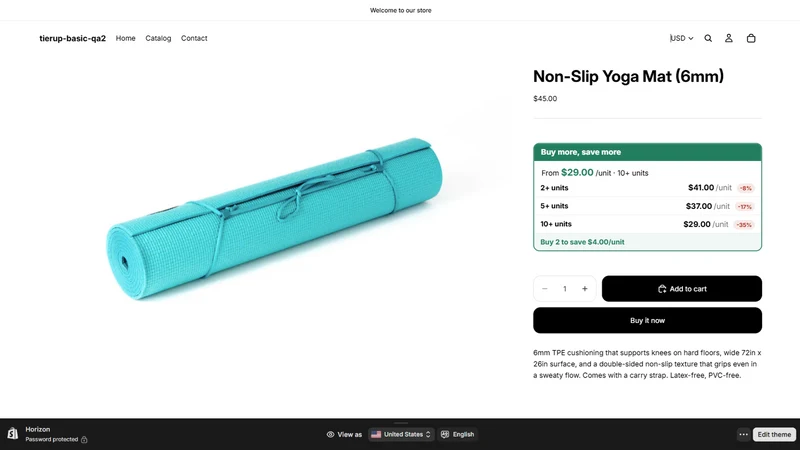Viewport: 800px width, 450px height.
Task: Open the United States country selector
Action: pyautogui.click(x=402, y=434)
